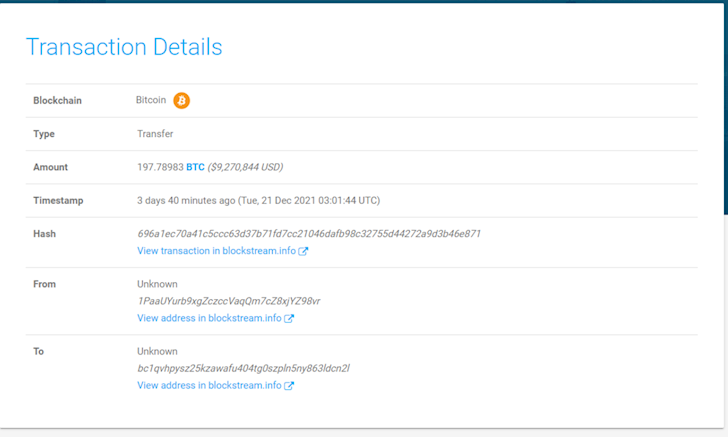This screenshot has width=728, height=437.
Task: Click the Bitcoin blockchain name text
Action: (x=151, y=100)
